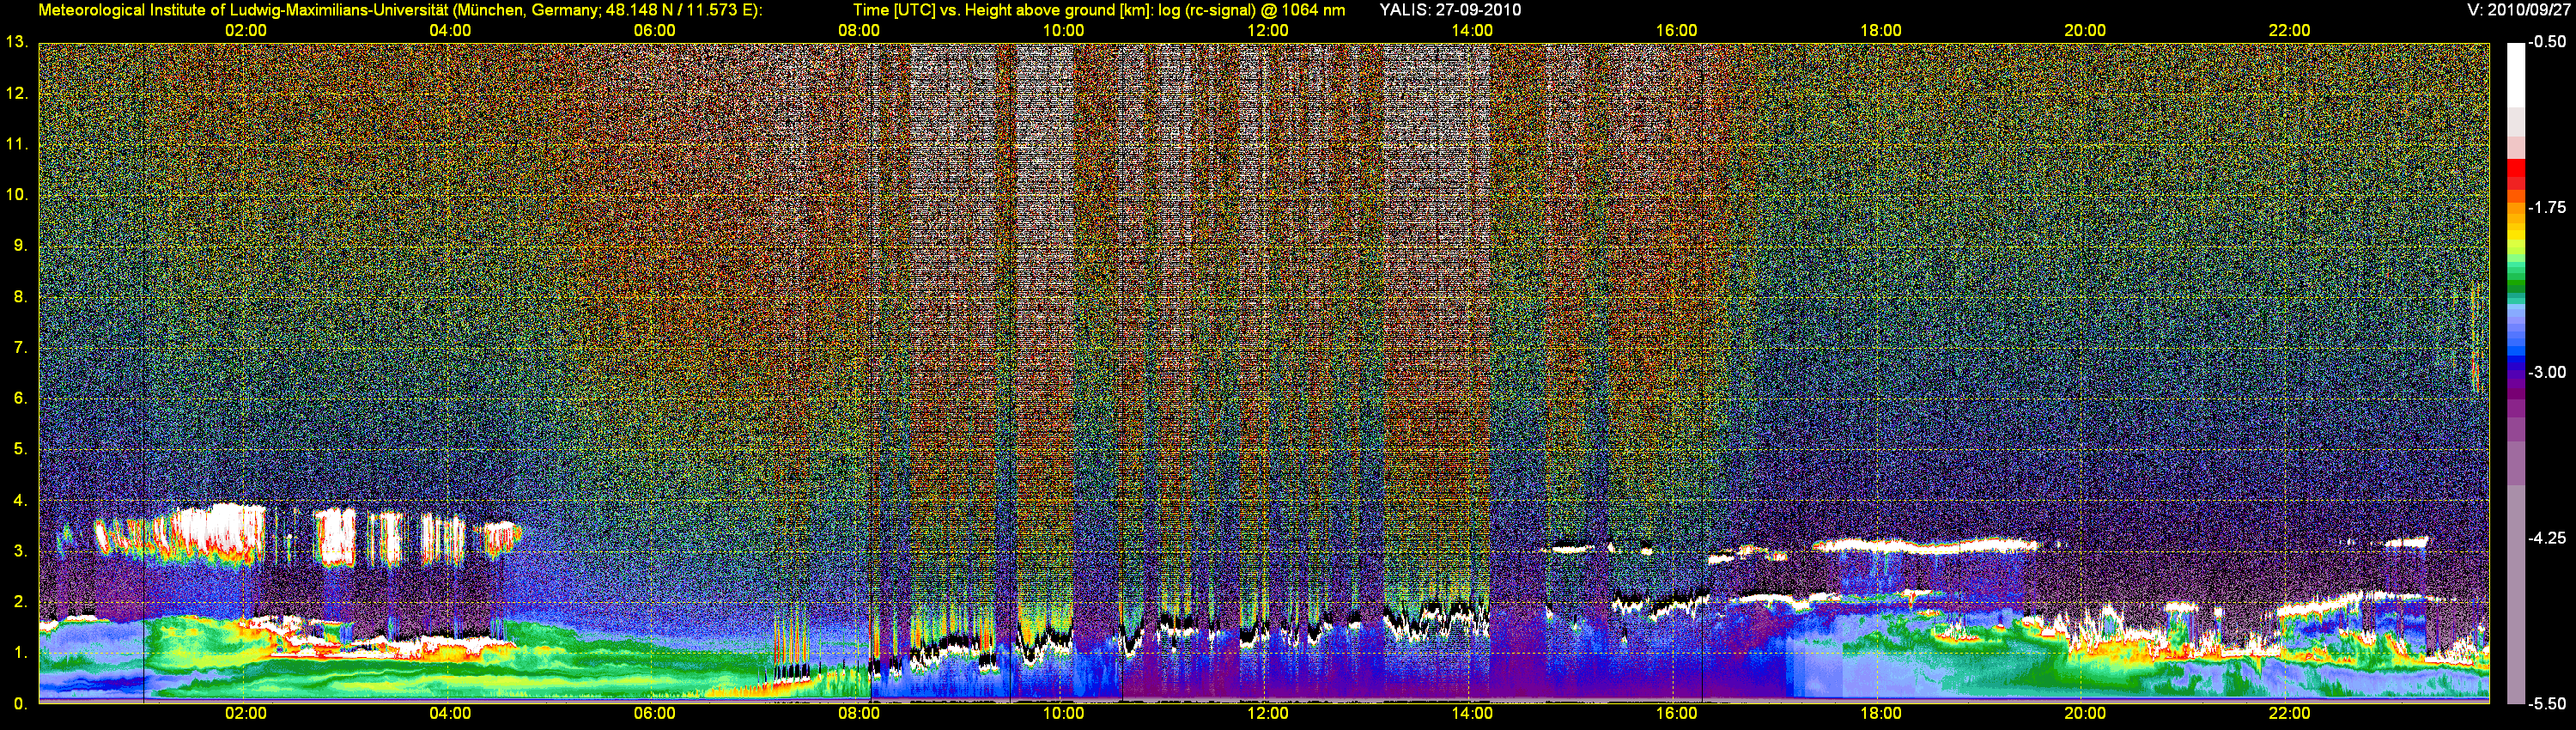Select the 'YALIS: 27-09-2010' label
The image size is (2576, 730).
(1450, 10)
